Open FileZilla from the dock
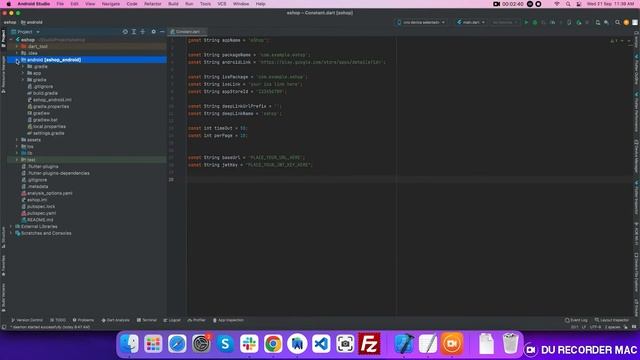 [x=369, y=344]
